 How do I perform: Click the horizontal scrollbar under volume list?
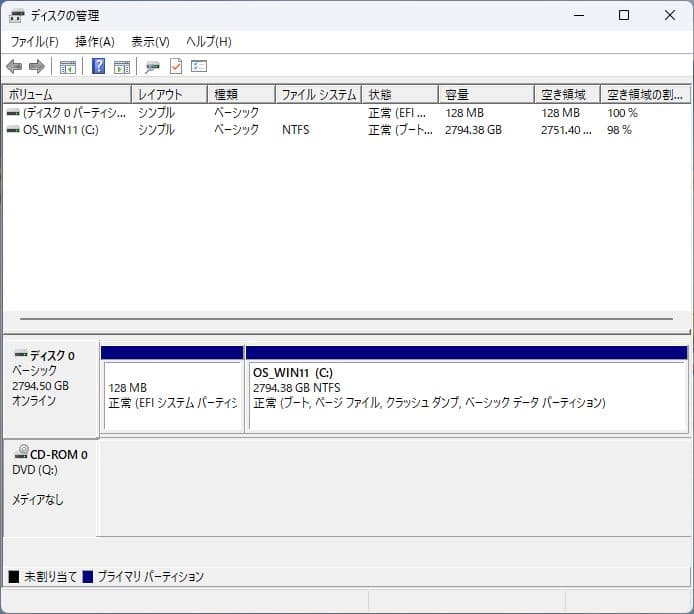point(346,318)
